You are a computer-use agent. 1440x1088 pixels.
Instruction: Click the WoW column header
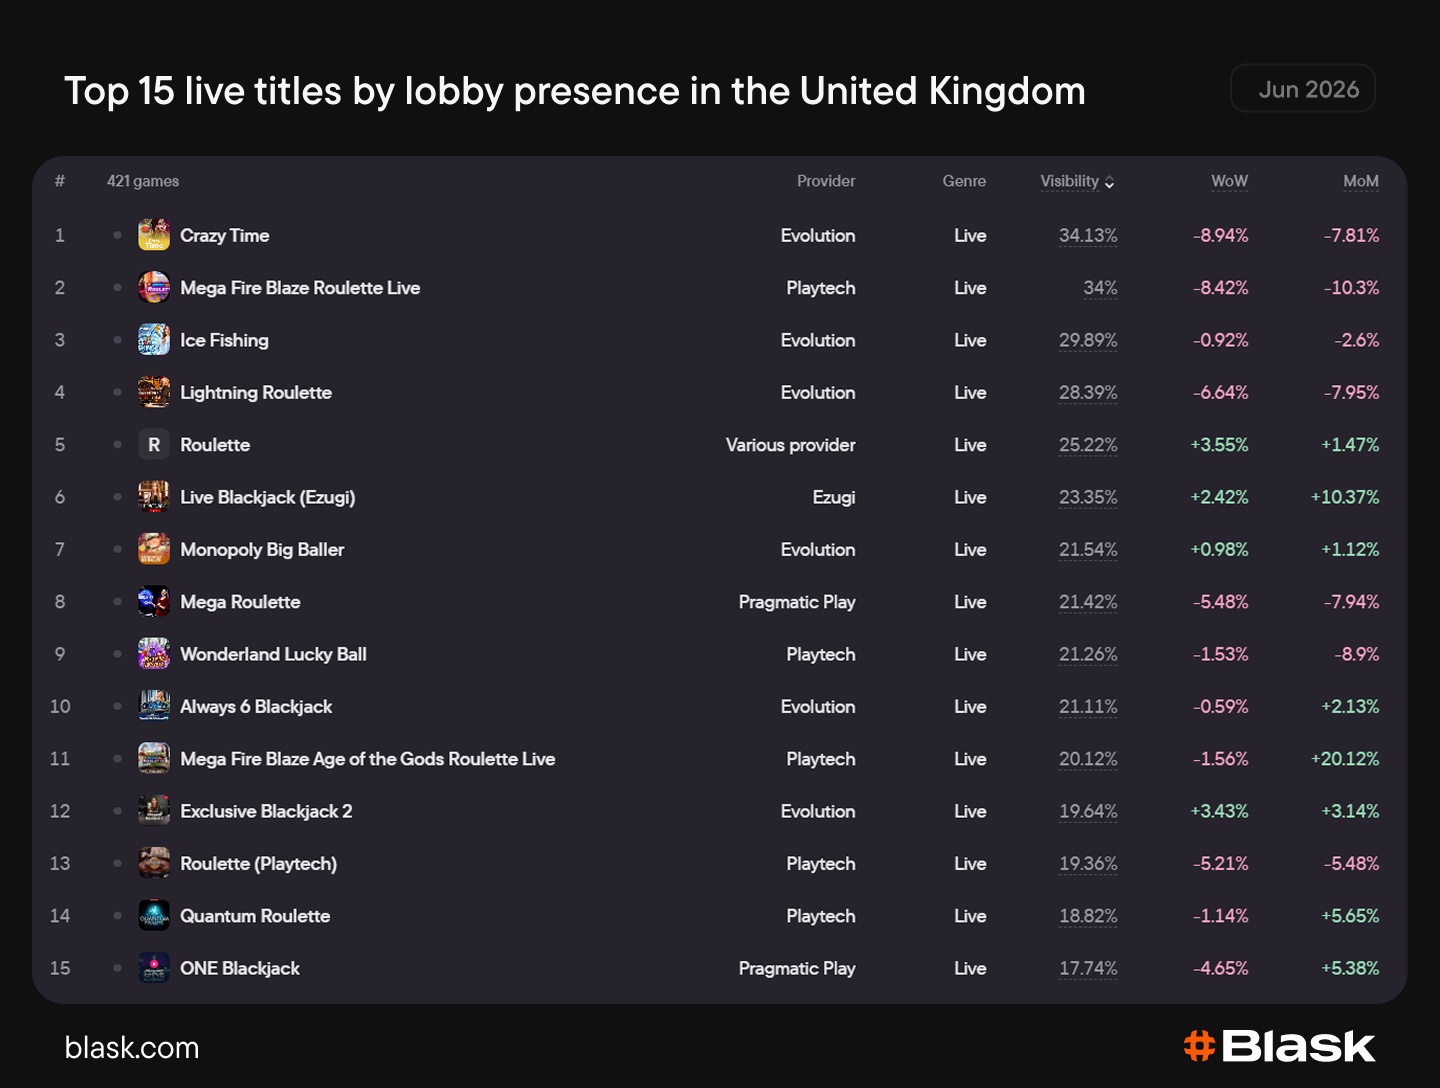click(x=1229, y=181)
